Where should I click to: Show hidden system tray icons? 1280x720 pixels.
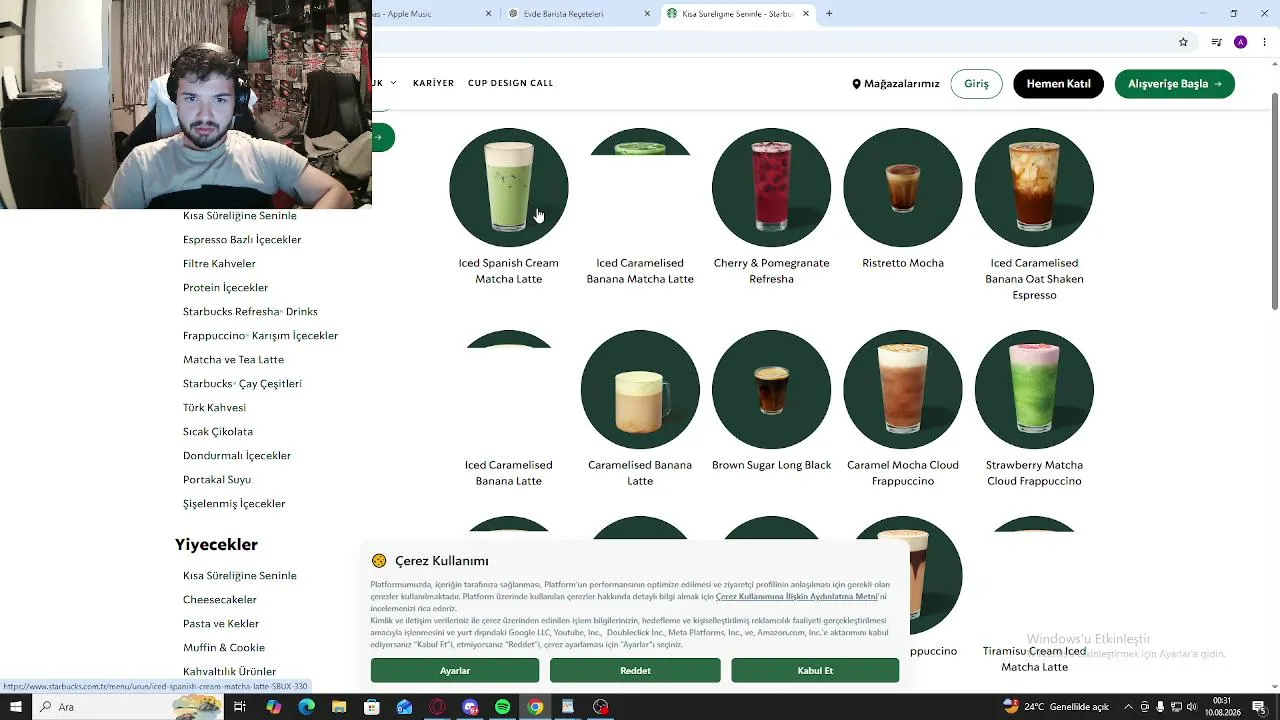pos(1129,707)
